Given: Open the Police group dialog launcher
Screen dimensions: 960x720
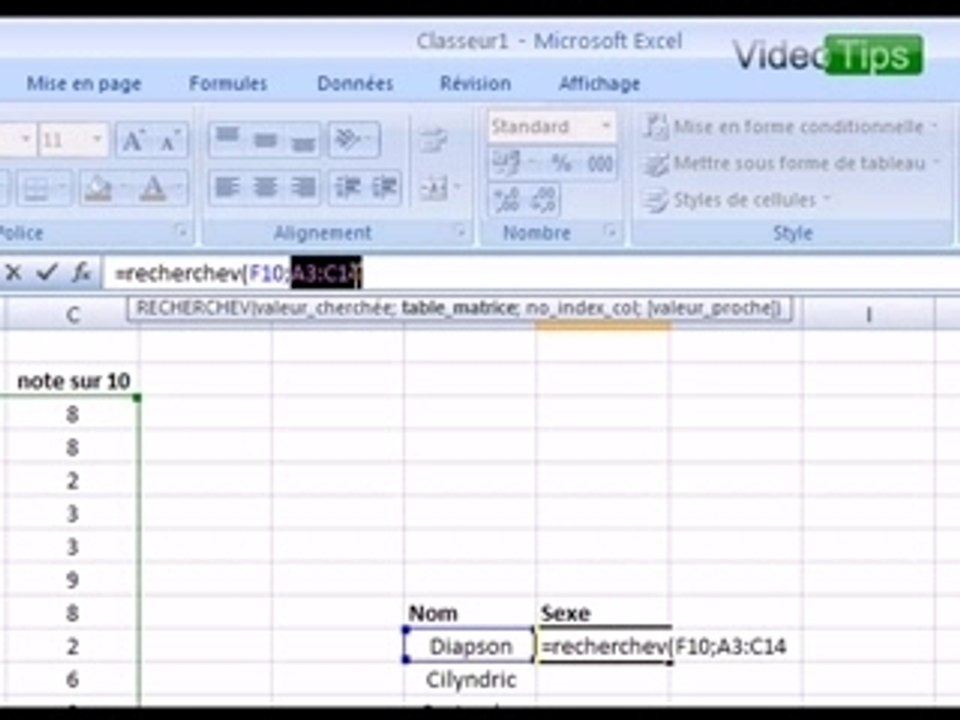Looking at the screenshot, I should pyautogui.click(x=181, y=231).
